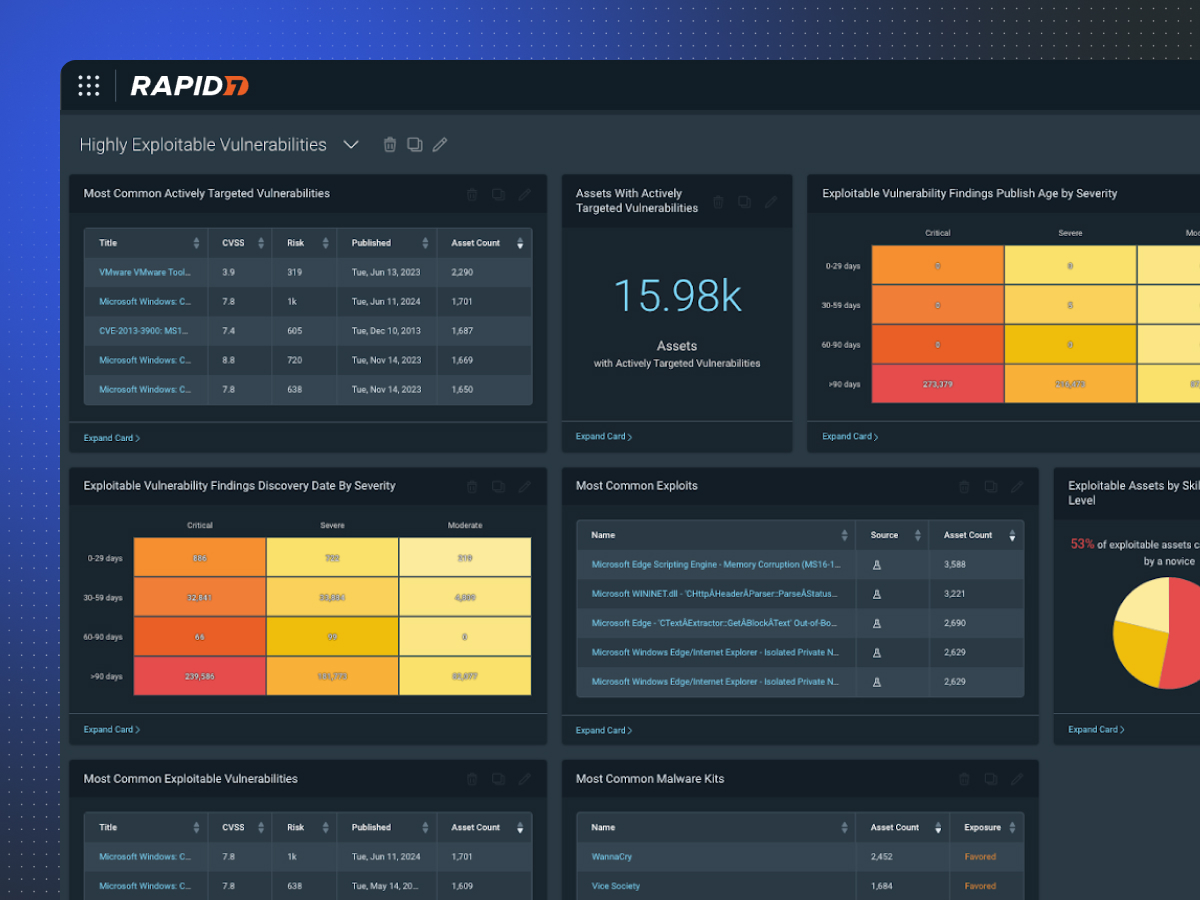
Task: Open the VMware VMware Tool vulnerability link
Action: 144,272
